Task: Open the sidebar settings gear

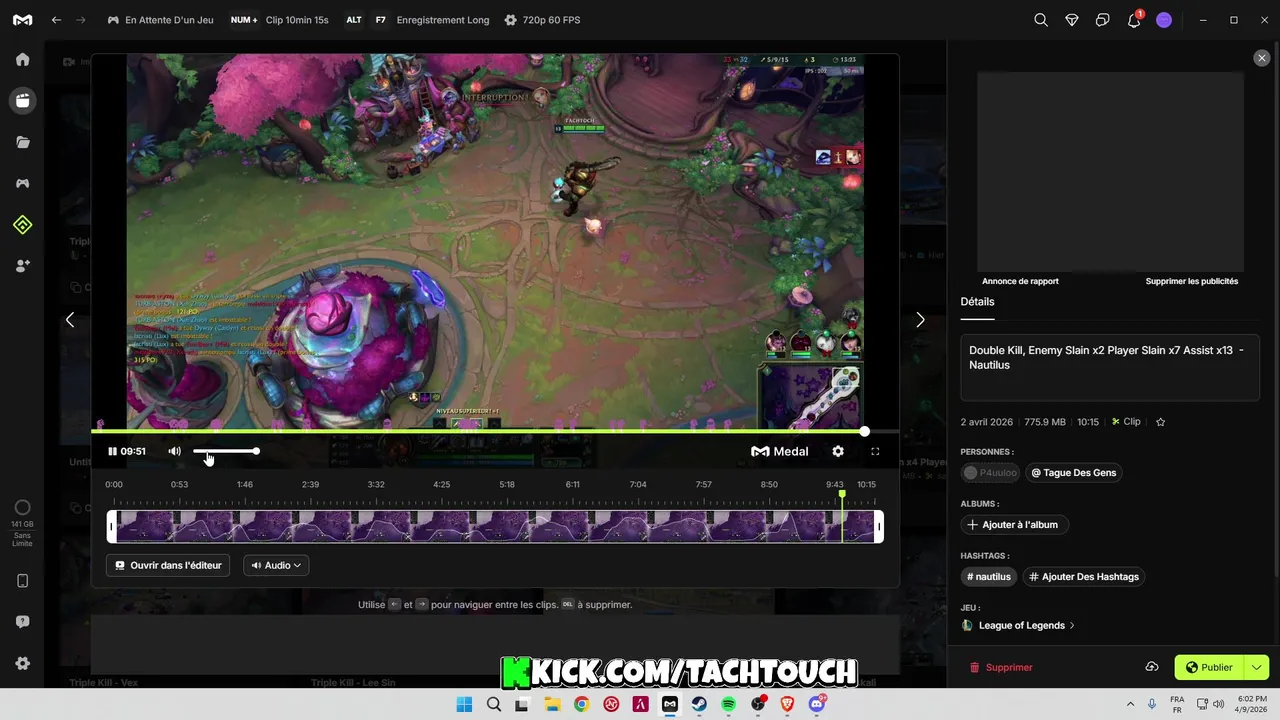Action: [x=22, y=663]
